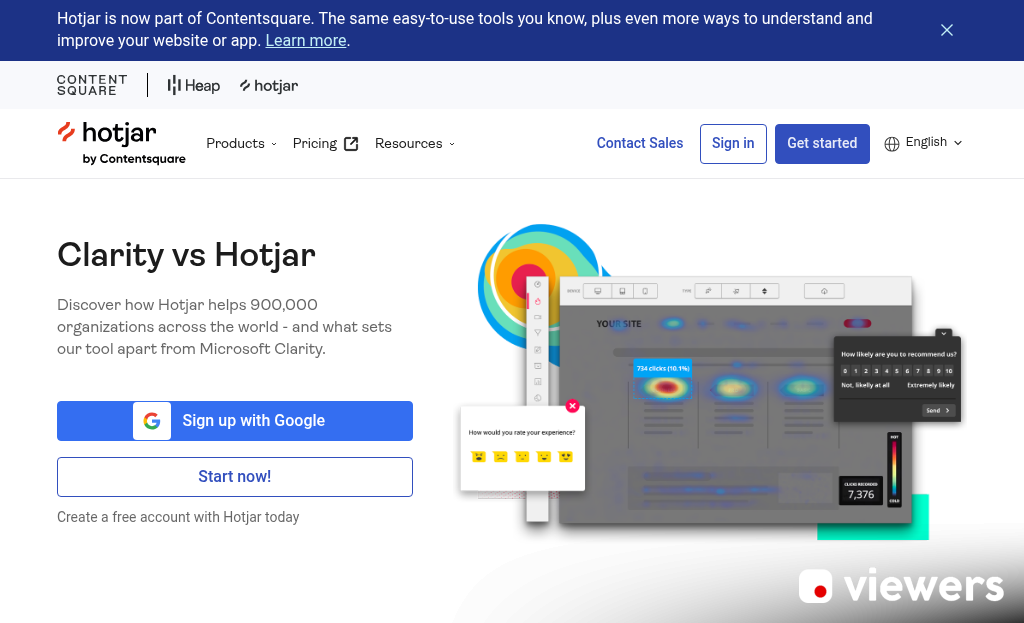Viewport: 1024px width, 623px height.
Task: Select the mobile device icon in heatmap toolbar
Action: coord(644,291)
